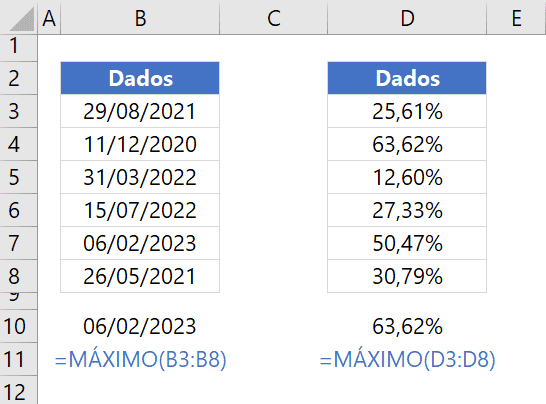Select column A header
The width and height of the screenshot is (546, 404).
tap(49, 17)
